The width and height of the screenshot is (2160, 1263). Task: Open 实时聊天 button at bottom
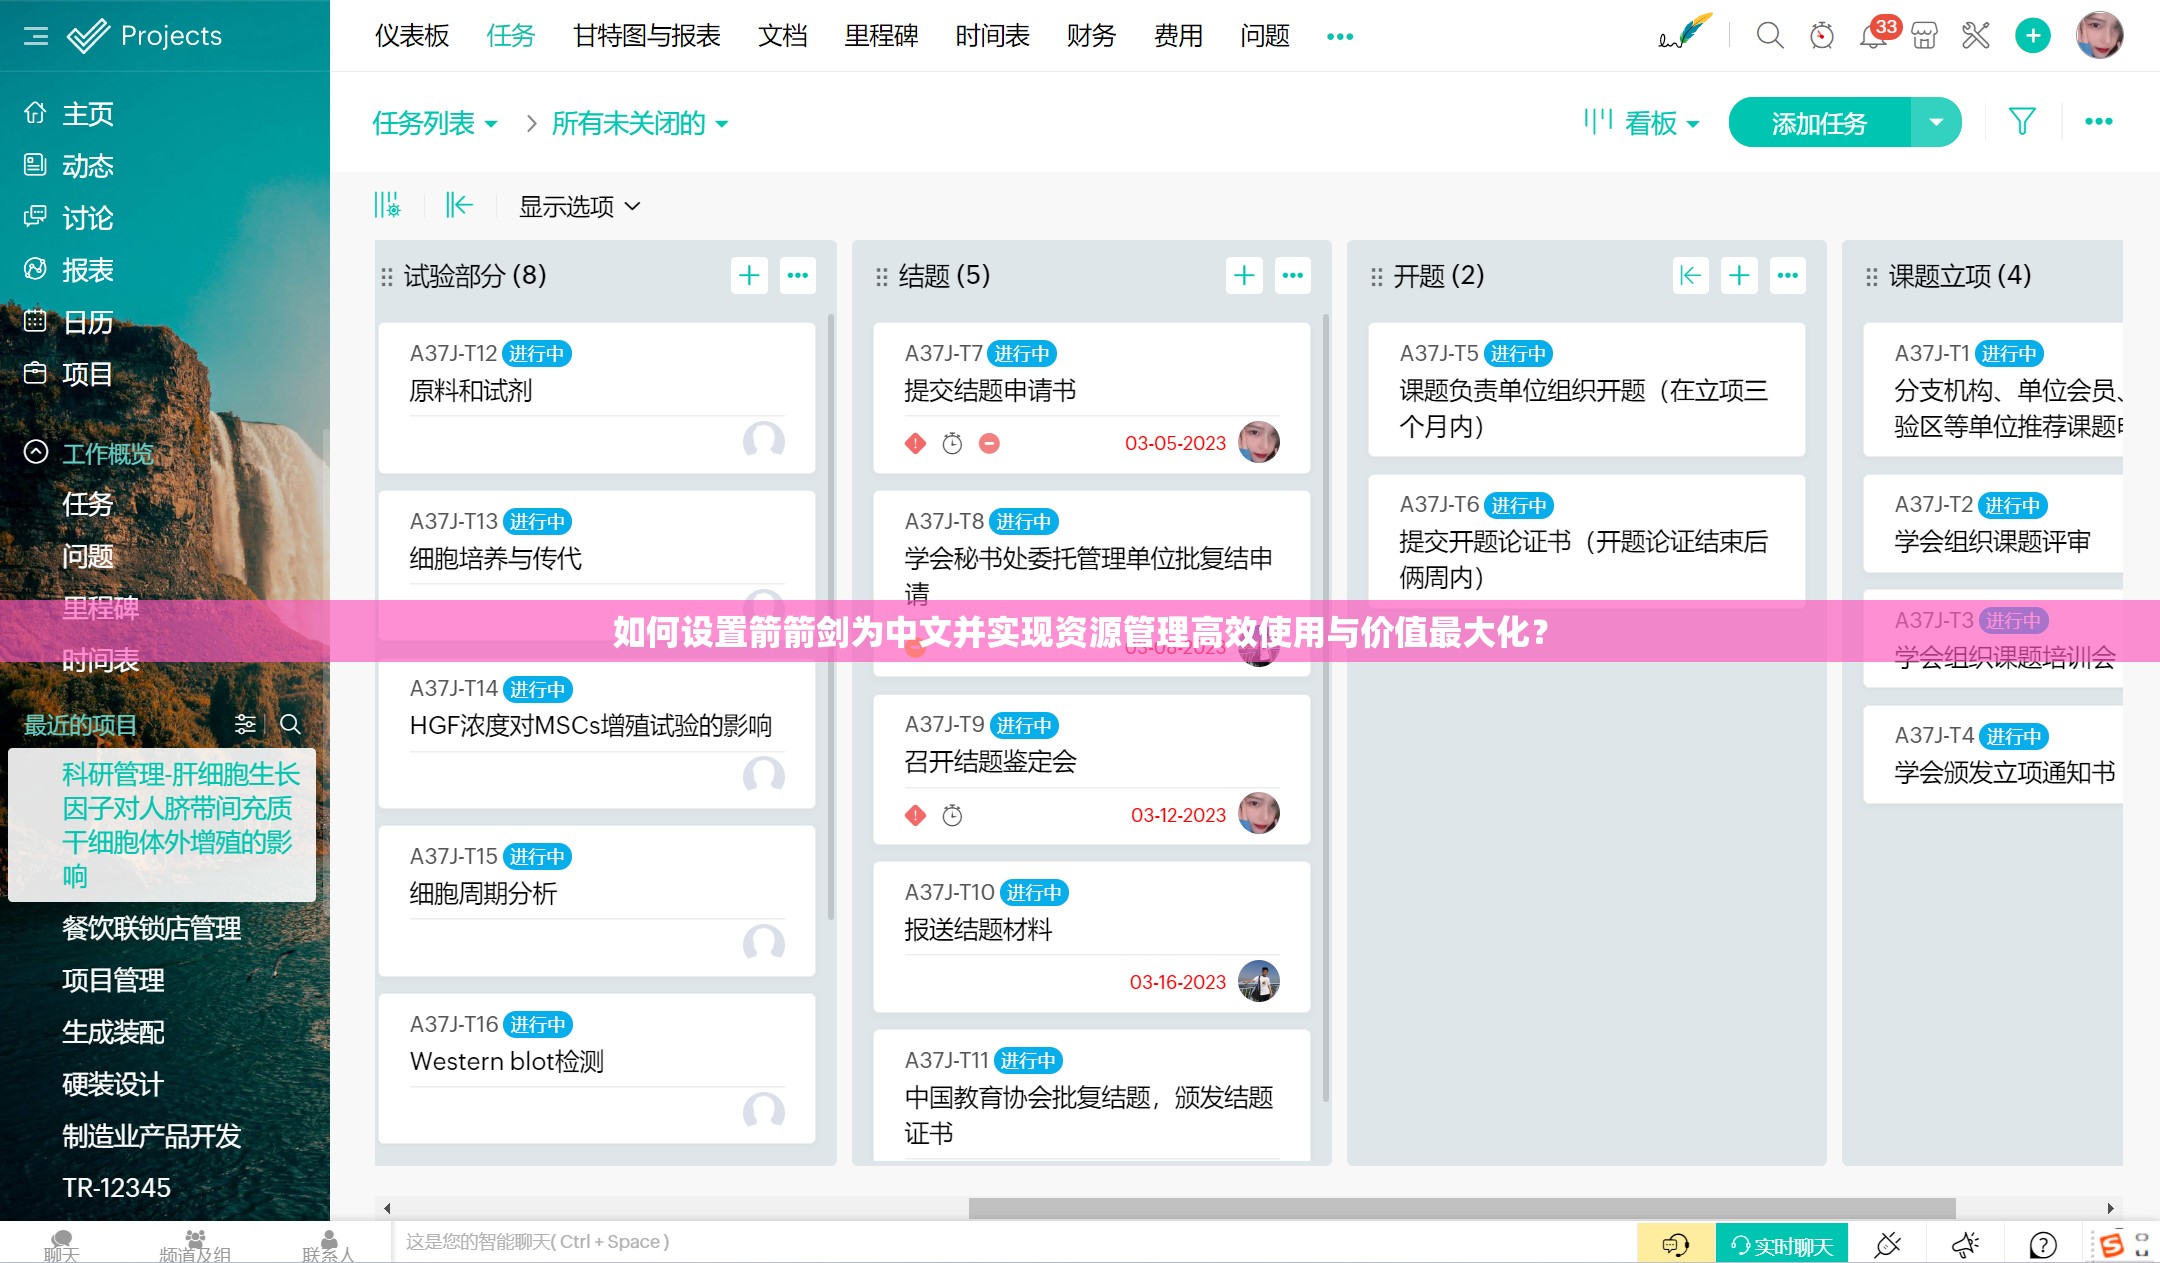pyautogui.click(x=1782, y=1245)
